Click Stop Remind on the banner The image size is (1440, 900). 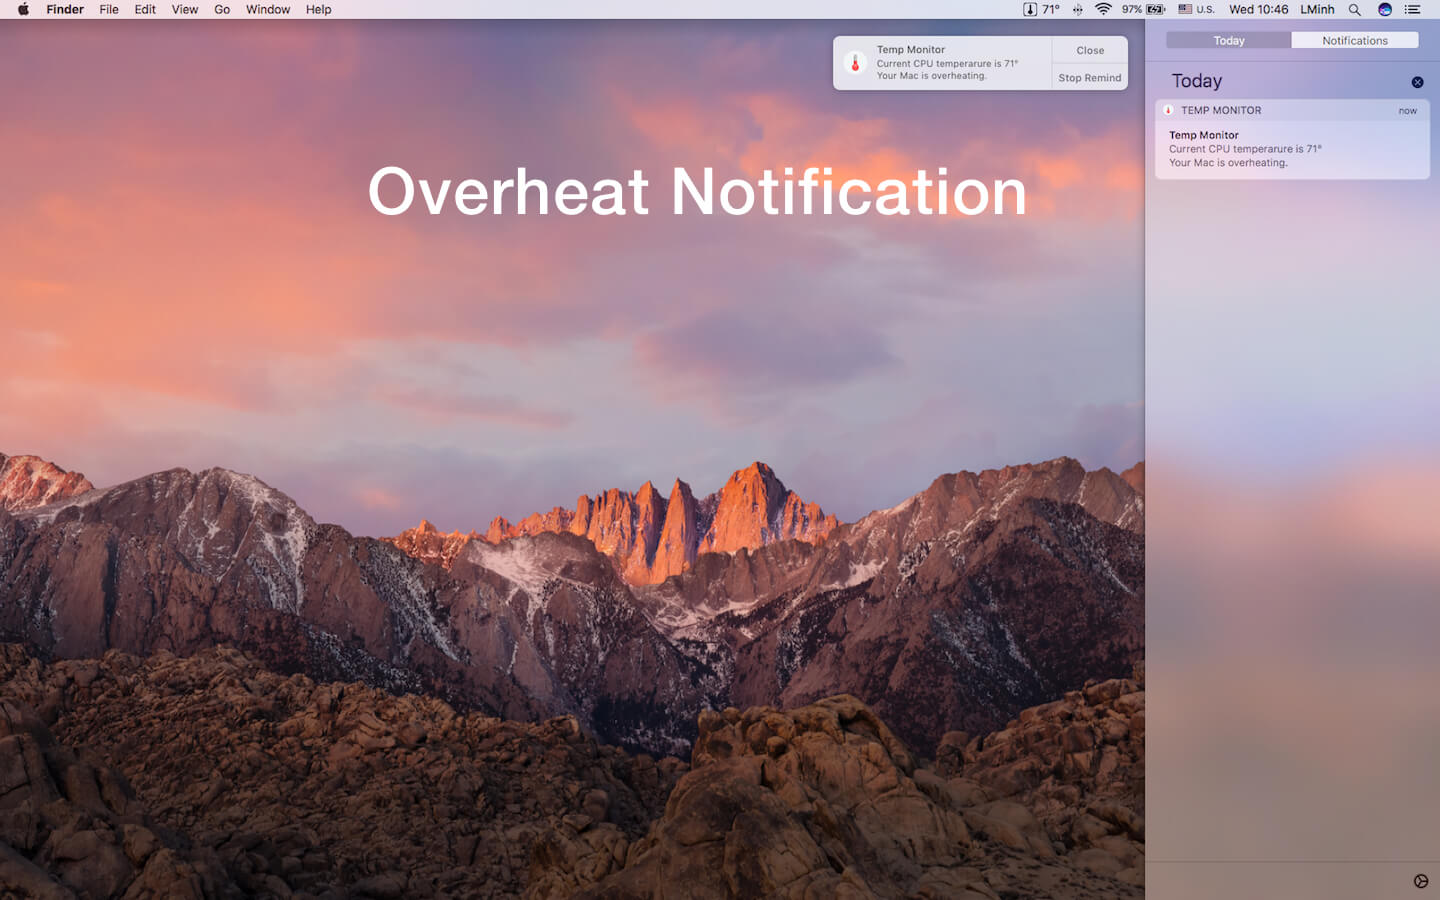pyautogui.click(x=1090, y=77)
